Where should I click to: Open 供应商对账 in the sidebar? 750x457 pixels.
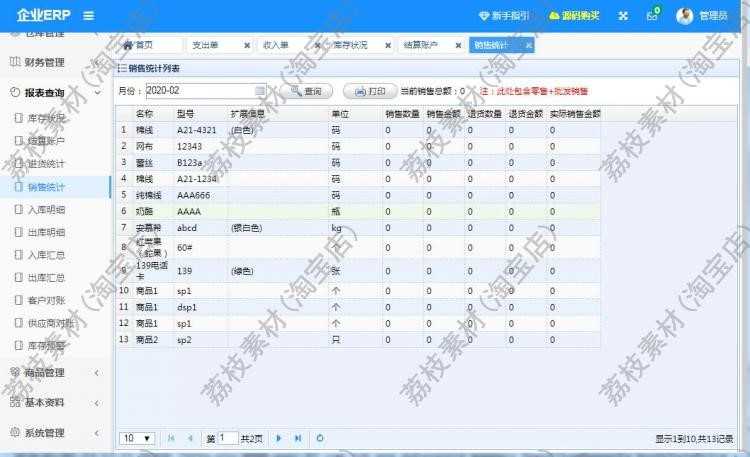(50, 323)
